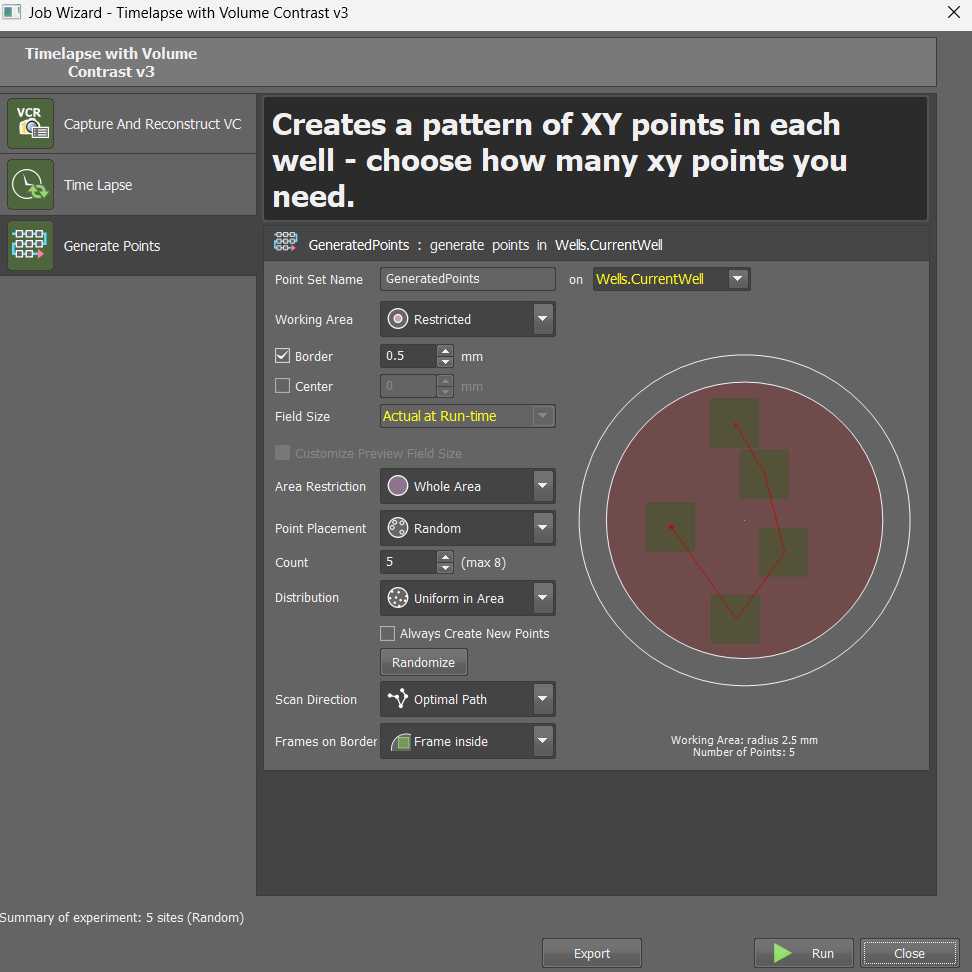Image resolution: width=972 pixels, height=972 pixels.
Task: Increase Count value with up arrow
Action: (445, 557)
